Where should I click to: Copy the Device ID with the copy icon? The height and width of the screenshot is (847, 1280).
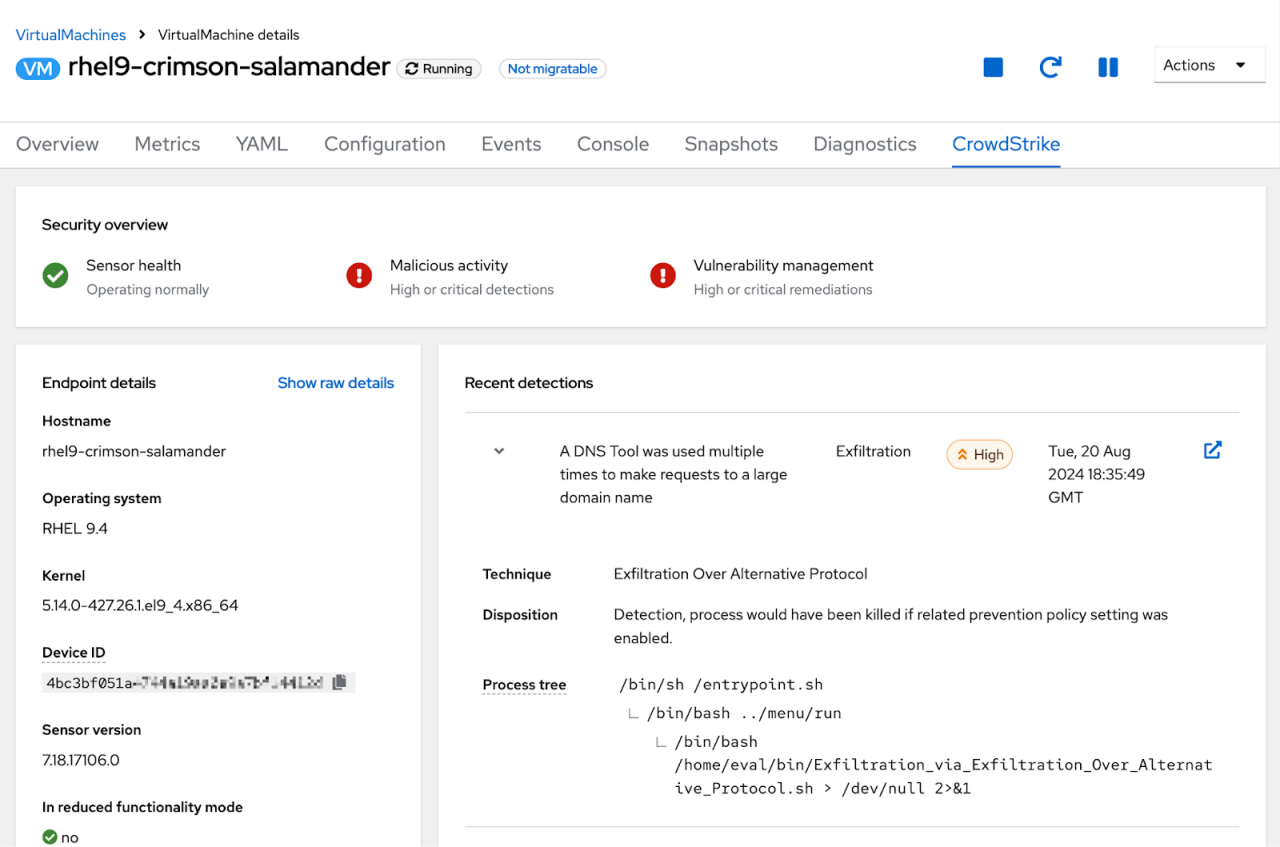[340, 682]
